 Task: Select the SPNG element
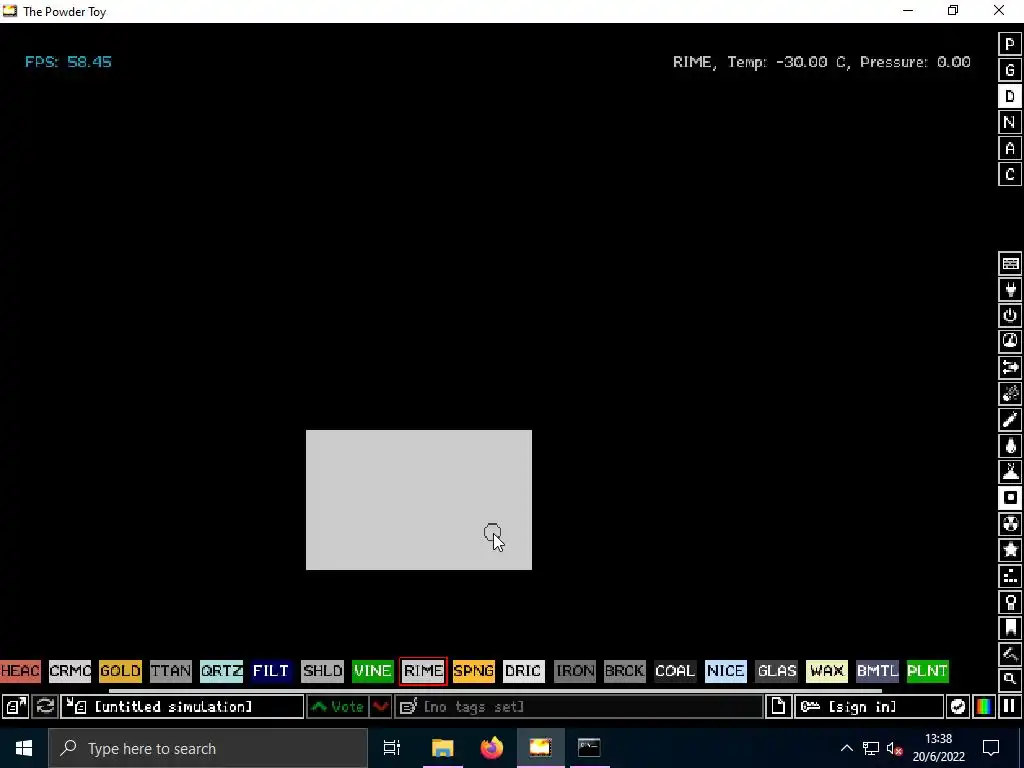pyautogui.click(x=473, y=671)
